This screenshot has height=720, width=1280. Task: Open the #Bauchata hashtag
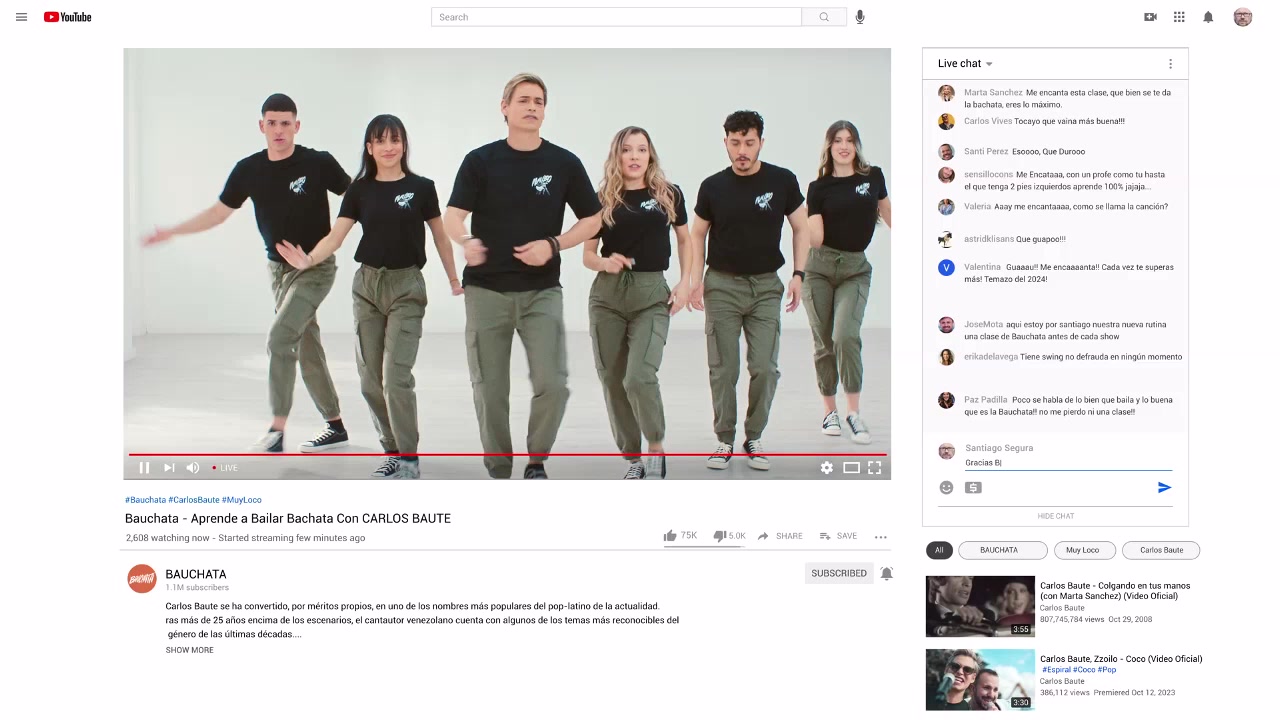146,500
